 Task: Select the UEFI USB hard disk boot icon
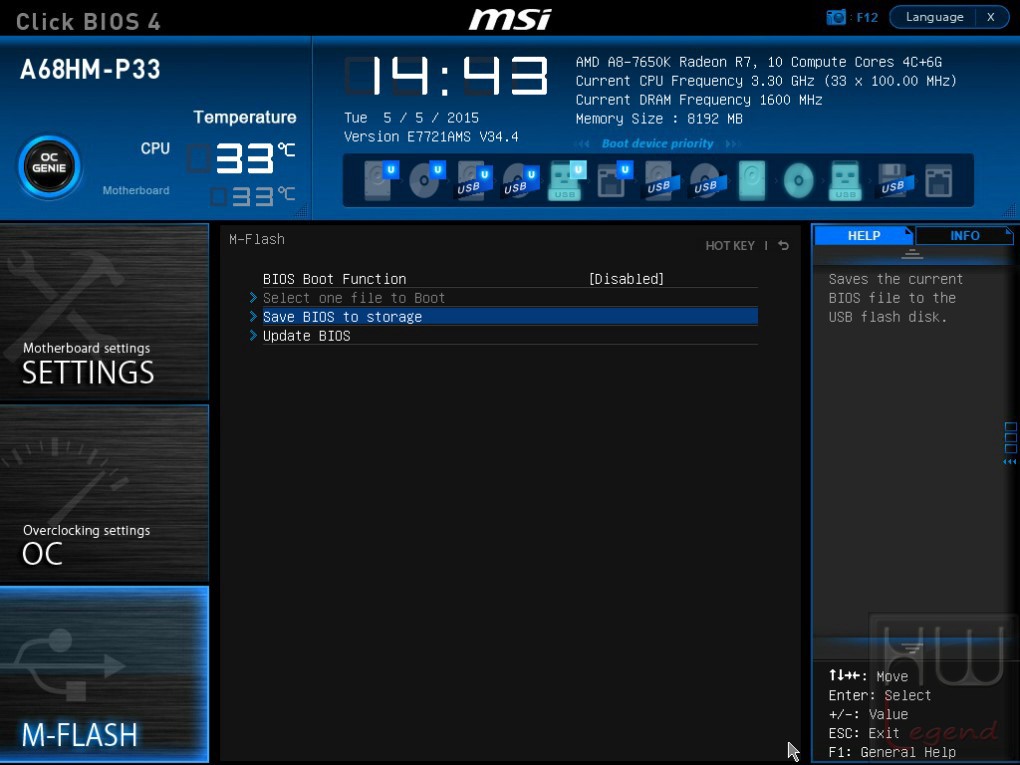click(474, 180)
